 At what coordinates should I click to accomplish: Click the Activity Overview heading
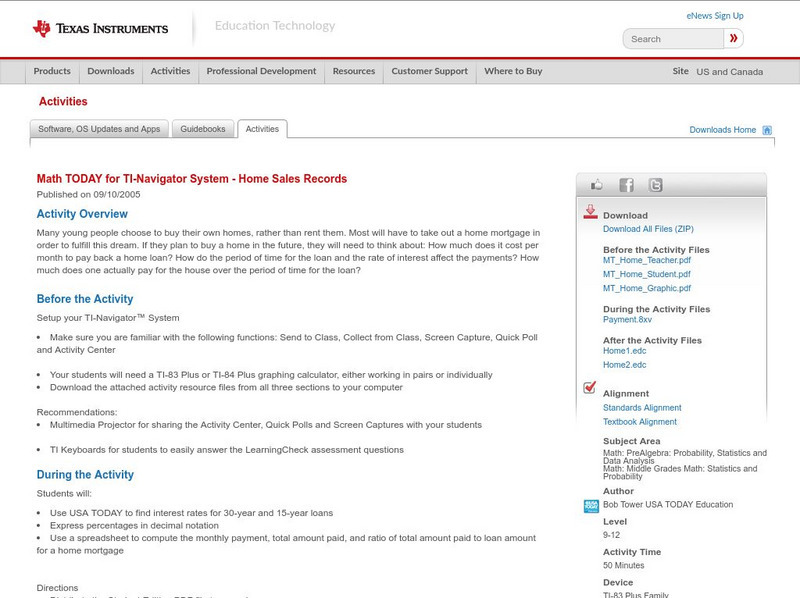click(x=82, y=214)
